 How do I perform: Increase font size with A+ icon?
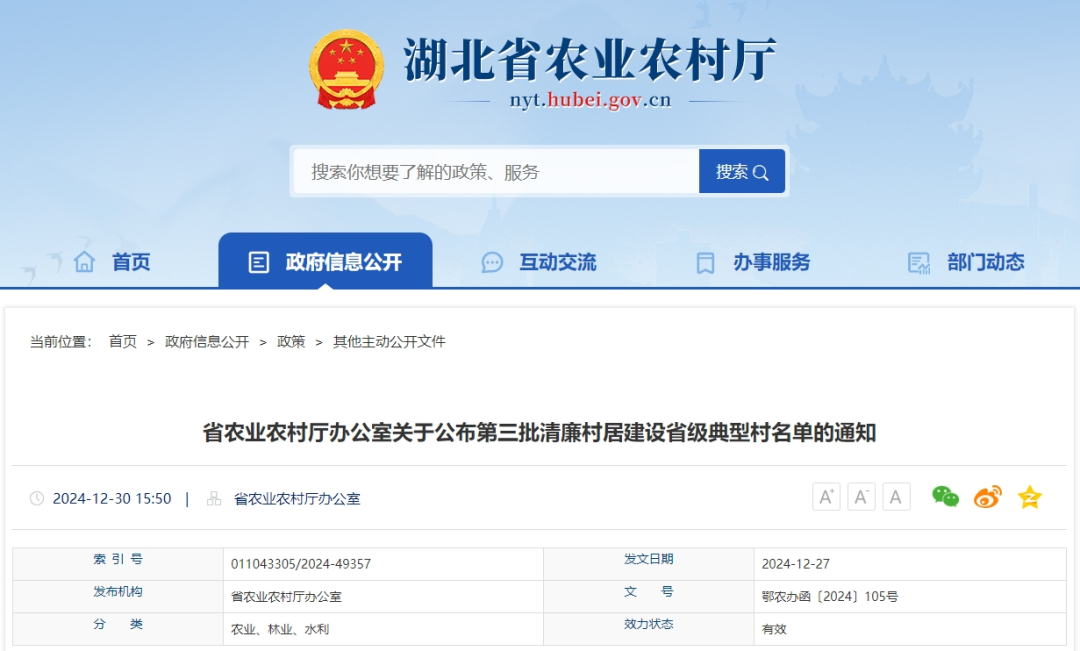pyautogui.click(x=826, y=497)
